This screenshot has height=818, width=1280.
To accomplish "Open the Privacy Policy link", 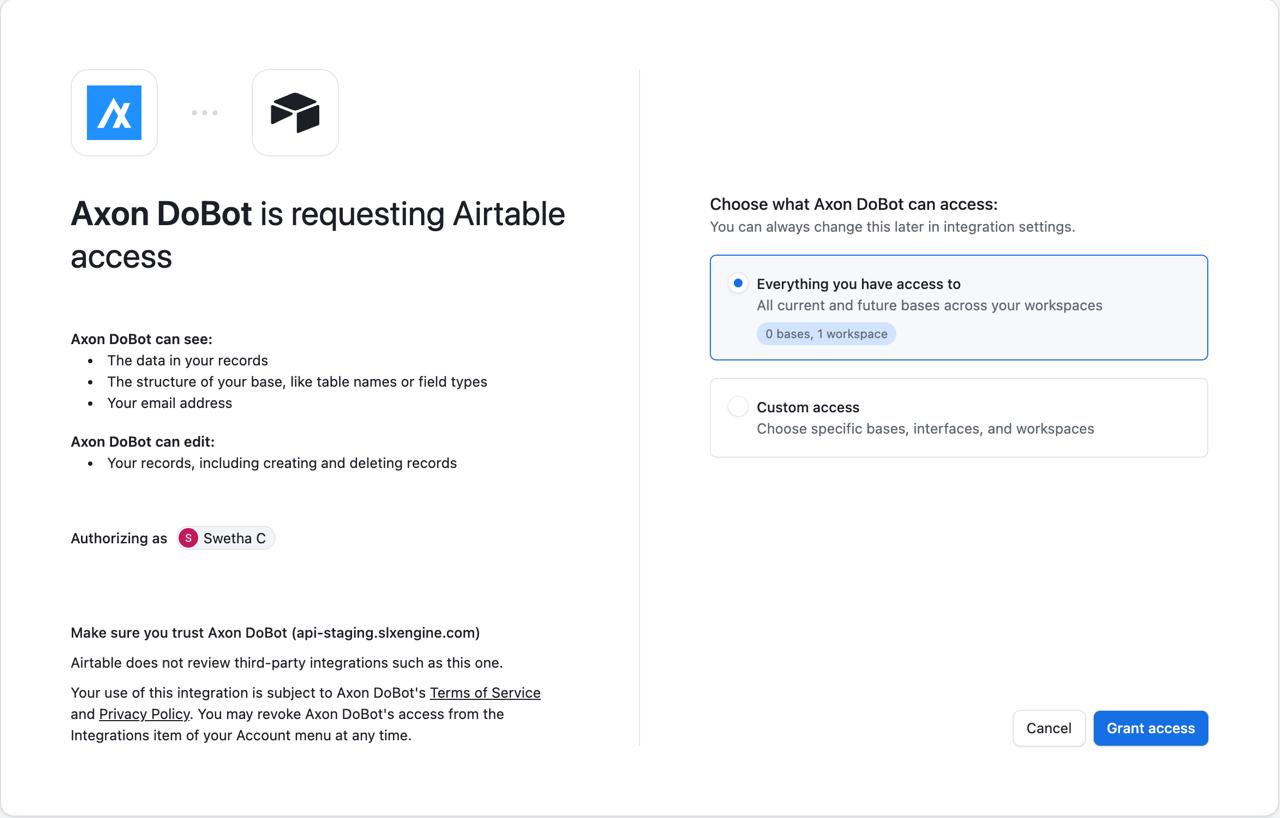I will point(144,714).
